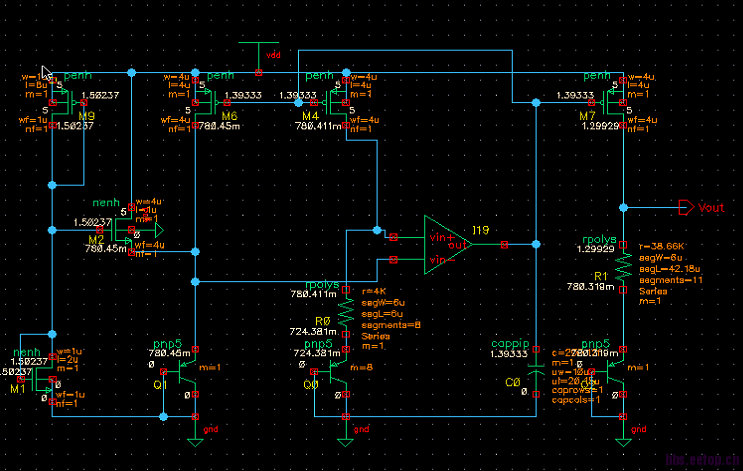Click the vin- input pin of op-amp
Screen dimensions: 743x471
pos(393,260)
